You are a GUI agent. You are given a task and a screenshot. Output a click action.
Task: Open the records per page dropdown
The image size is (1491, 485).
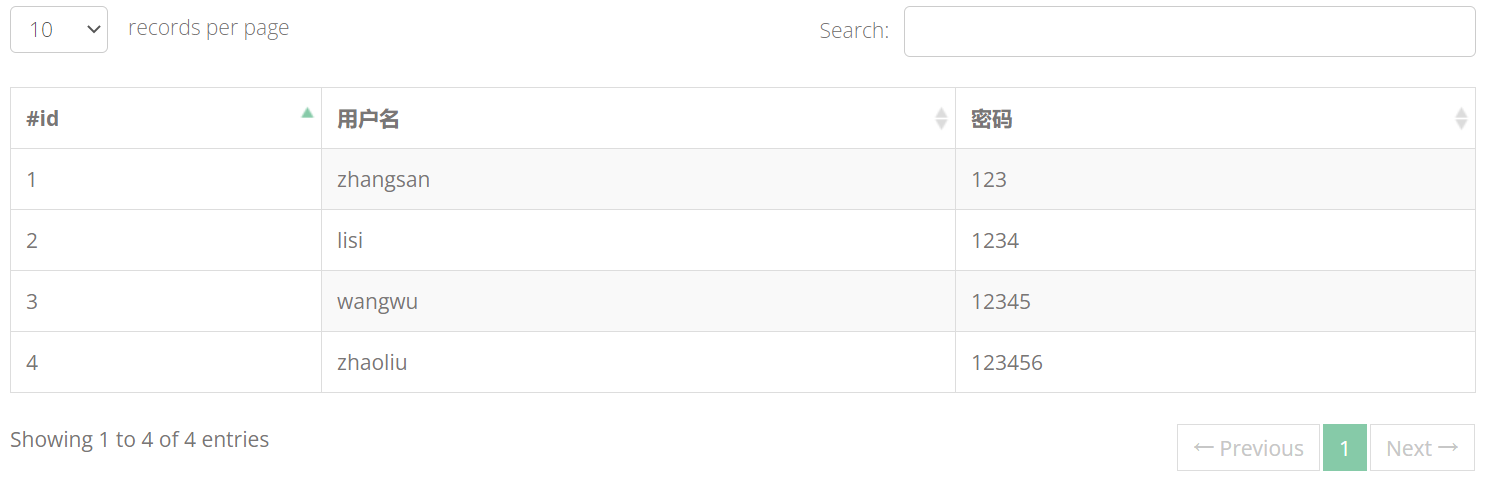59,30
